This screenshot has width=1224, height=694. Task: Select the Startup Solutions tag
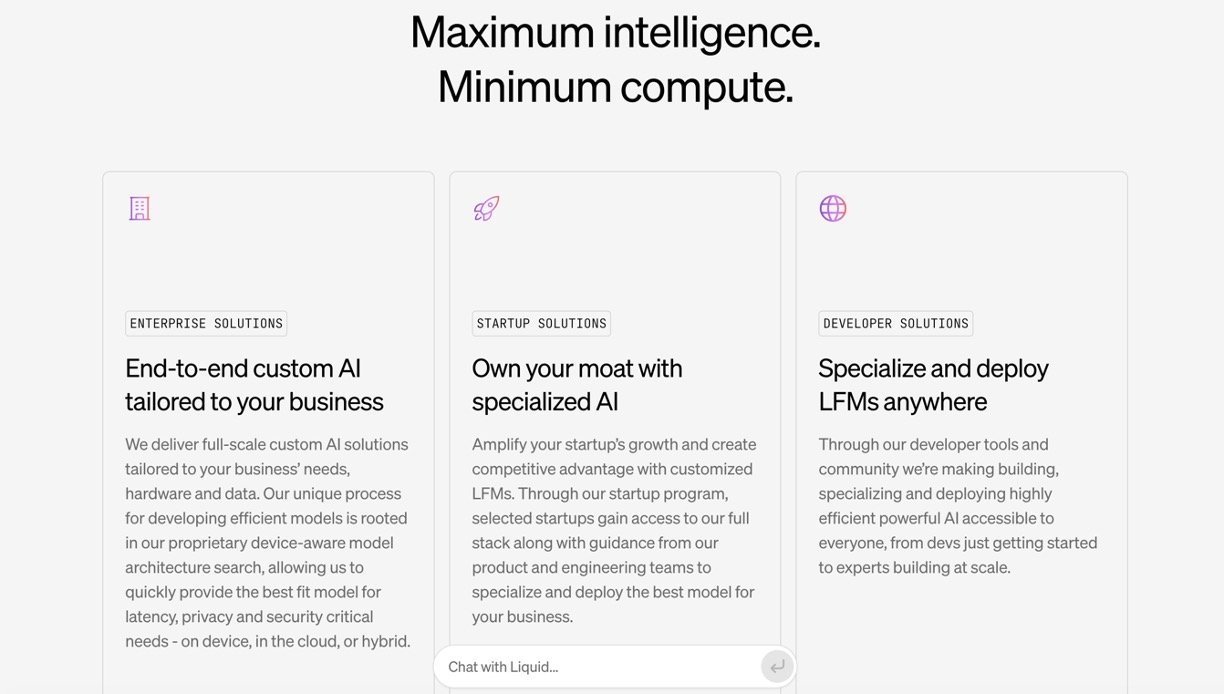[541, 324]
